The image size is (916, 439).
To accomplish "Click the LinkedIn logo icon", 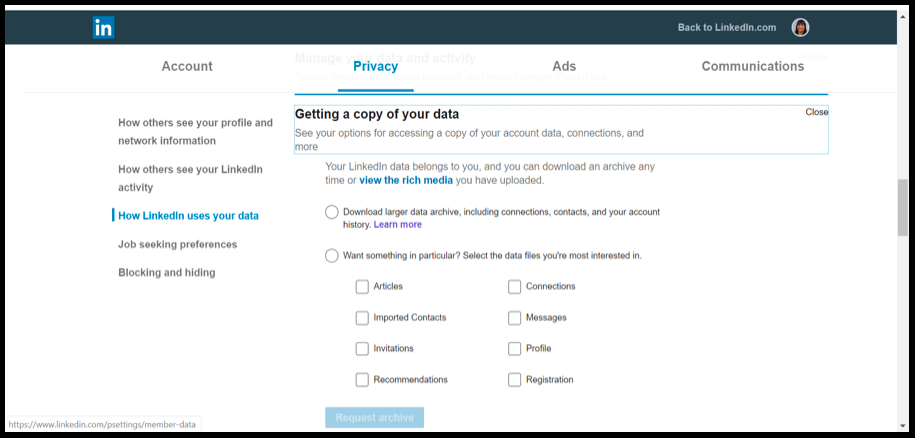I will (x=103, y=27).
